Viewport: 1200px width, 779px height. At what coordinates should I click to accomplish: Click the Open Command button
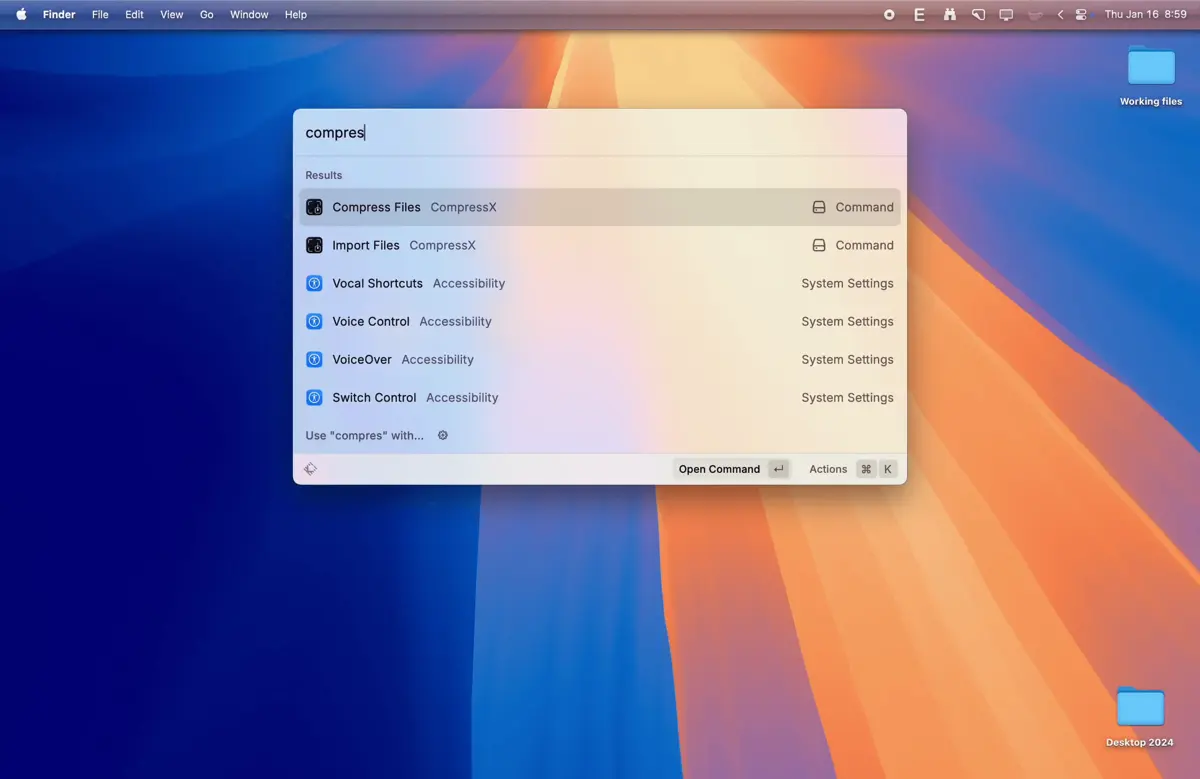pyautogui.click(x=732, y=469)
